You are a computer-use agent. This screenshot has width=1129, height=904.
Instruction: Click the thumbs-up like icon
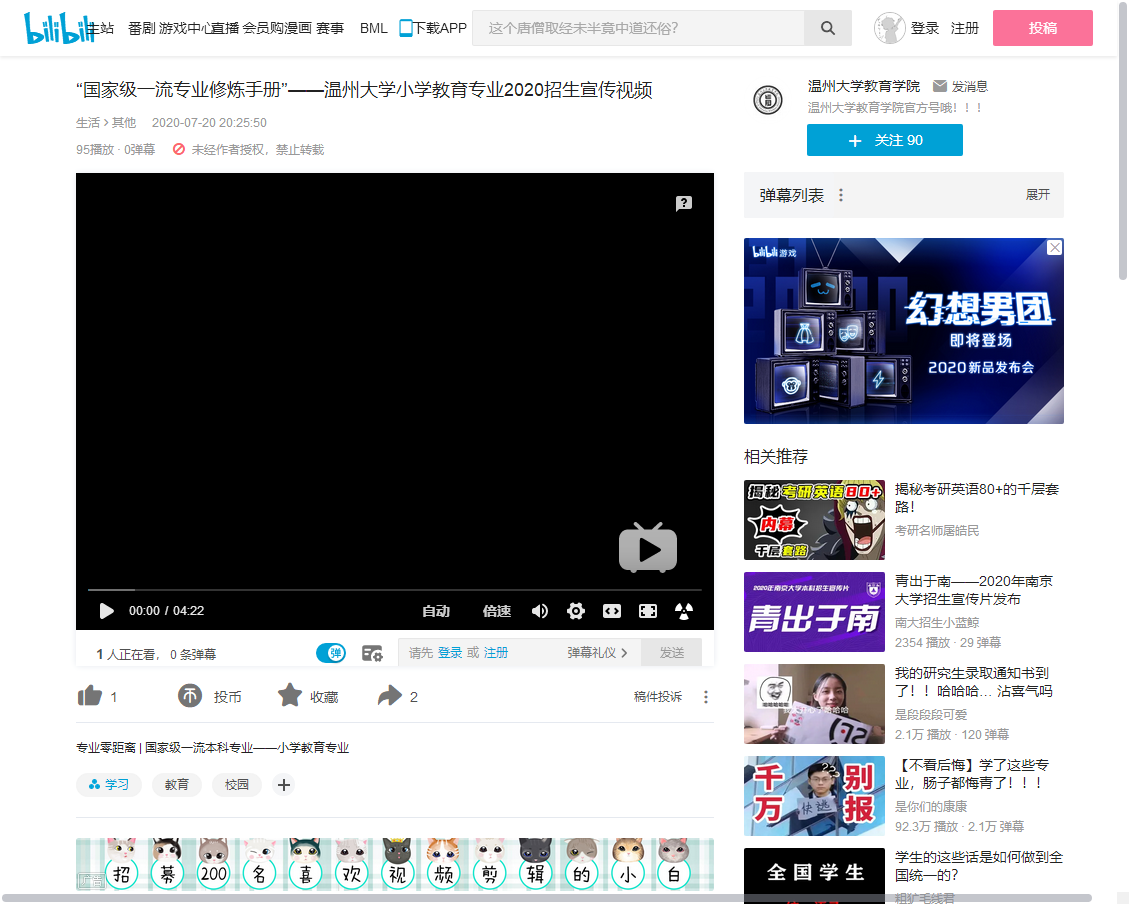(x=90, y=696)
